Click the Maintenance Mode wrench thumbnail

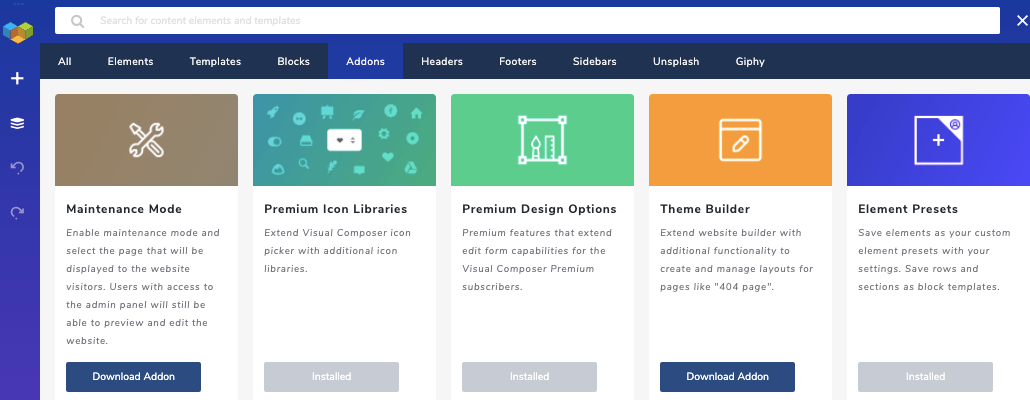146,140
